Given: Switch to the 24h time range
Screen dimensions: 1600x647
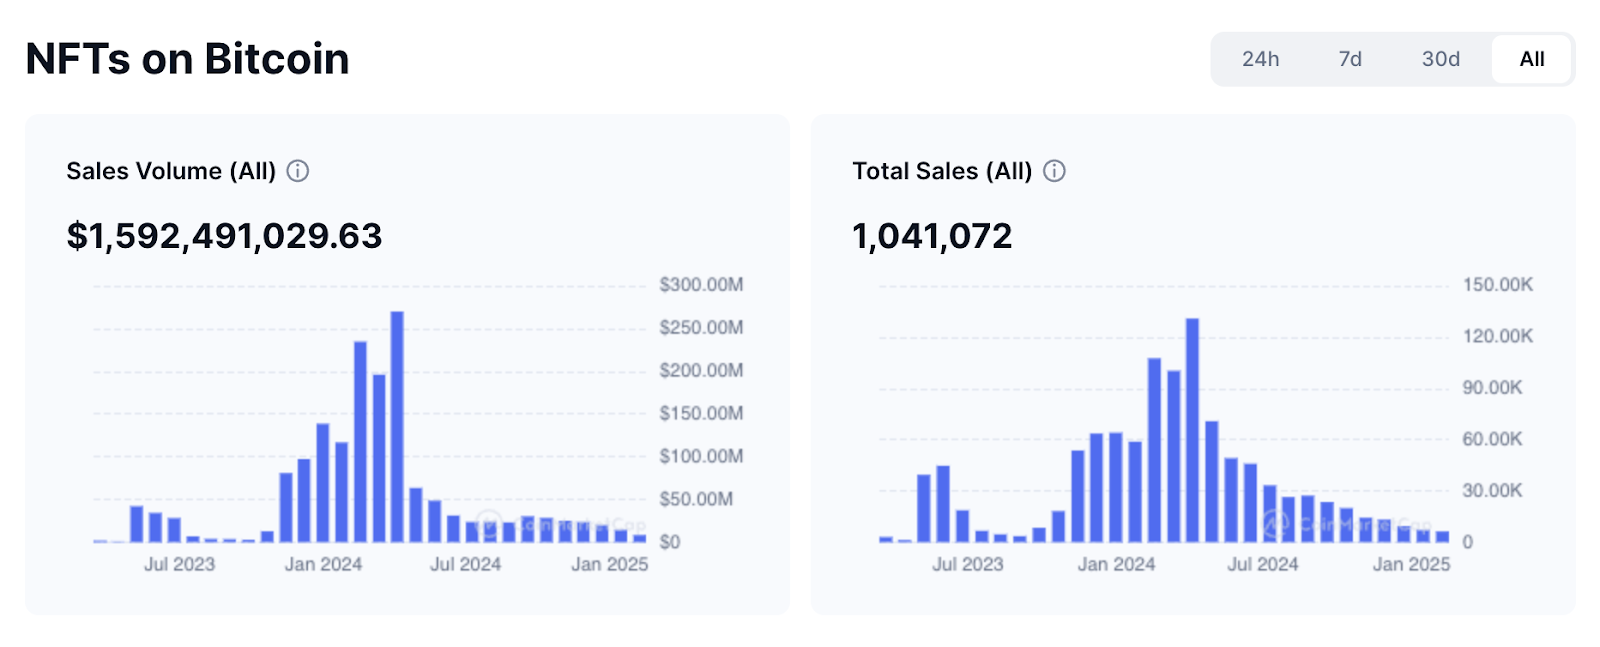Looking at the screenshot, I should tap(1260, 59).
